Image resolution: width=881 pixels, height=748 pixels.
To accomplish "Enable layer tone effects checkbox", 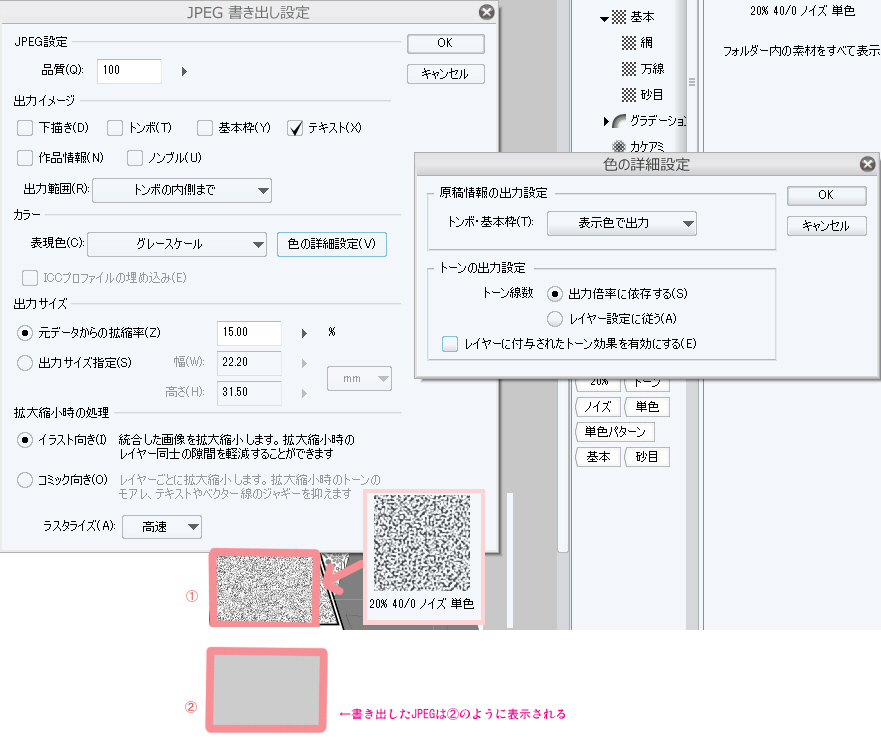I will 450,344.
